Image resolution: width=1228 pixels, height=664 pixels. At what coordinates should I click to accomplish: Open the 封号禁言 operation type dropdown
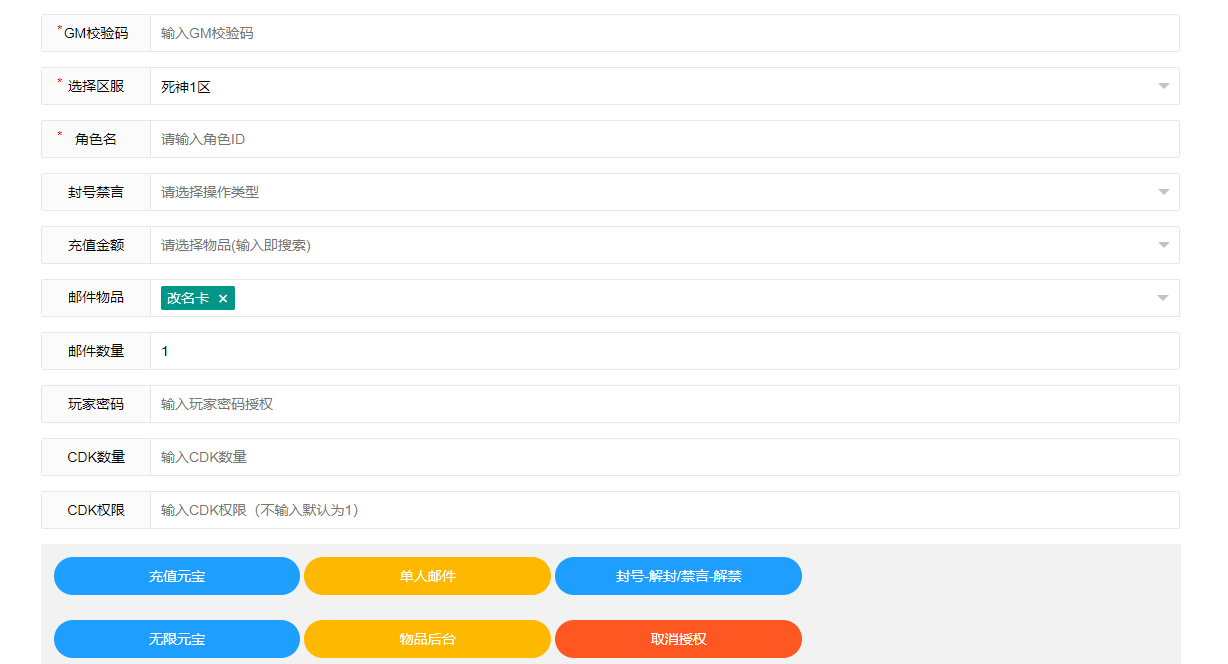[660, 192]
